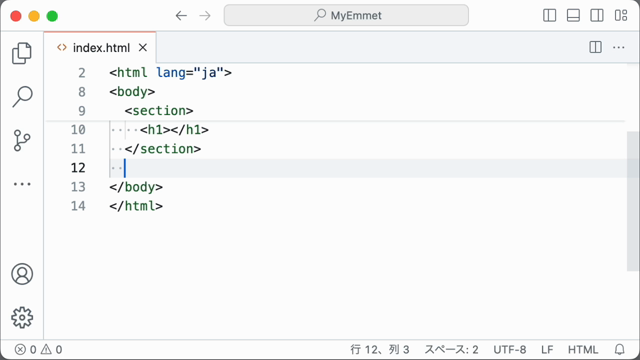Open the Explorer view in activity bar
This screenshot has width=640, height=360.
(x=22, y=53)
